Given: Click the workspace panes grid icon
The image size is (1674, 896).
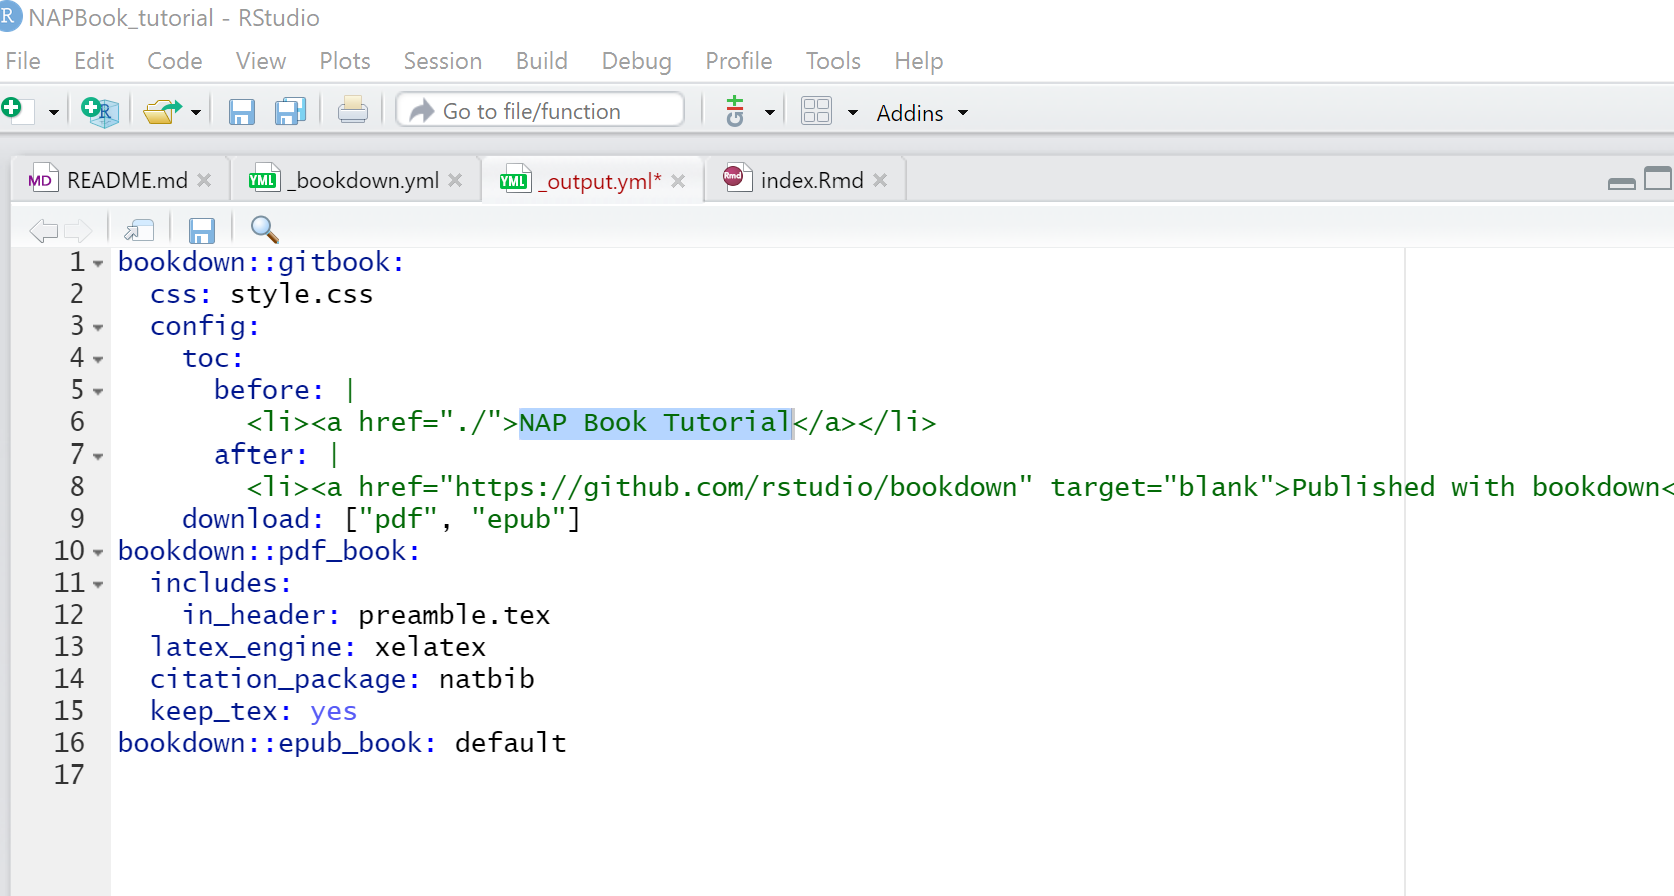Looking at the screenshot, I should click(816, 111).
